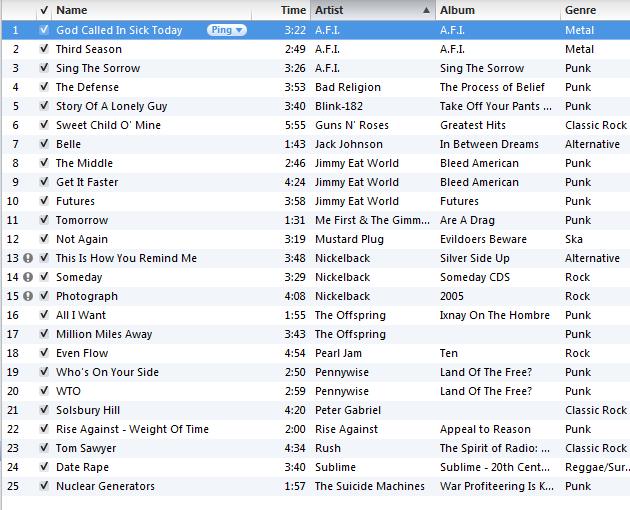Click the artist Bad Religion
Screen dimensions: 630x510
pos(348,87)
